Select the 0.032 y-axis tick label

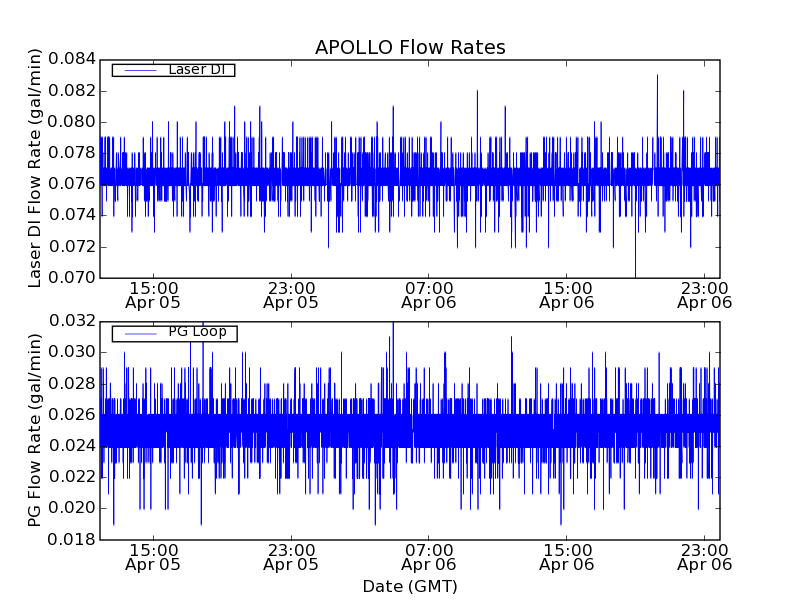[72, 321]
